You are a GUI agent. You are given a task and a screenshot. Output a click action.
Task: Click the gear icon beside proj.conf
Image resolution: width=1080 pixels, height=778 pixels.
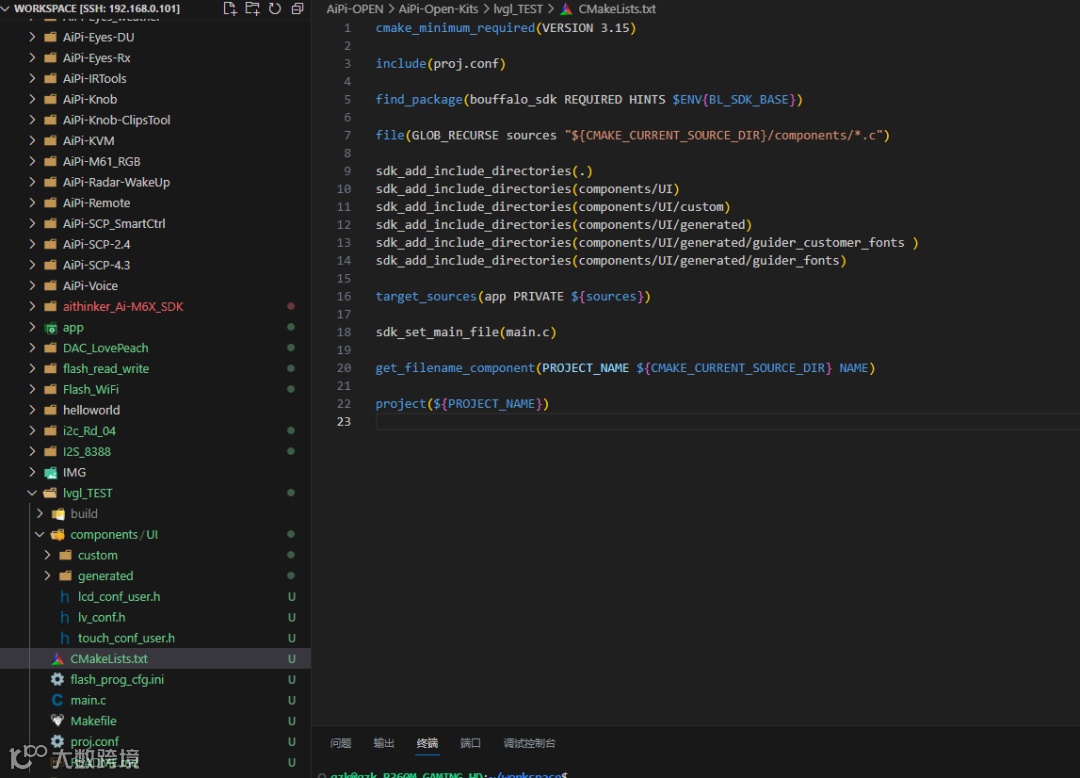point(57,742)
